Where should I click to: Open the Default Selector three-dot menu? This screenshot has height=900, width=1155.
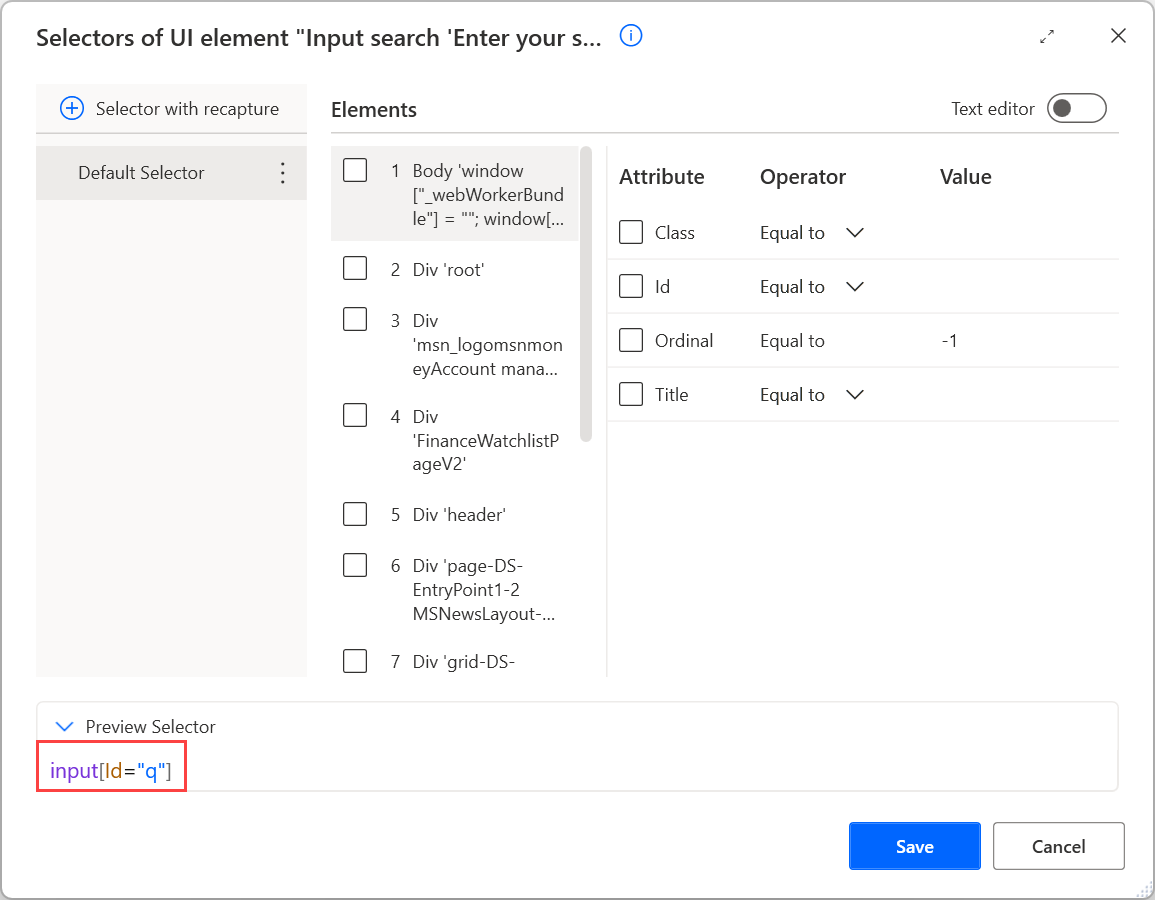[282, 173]
